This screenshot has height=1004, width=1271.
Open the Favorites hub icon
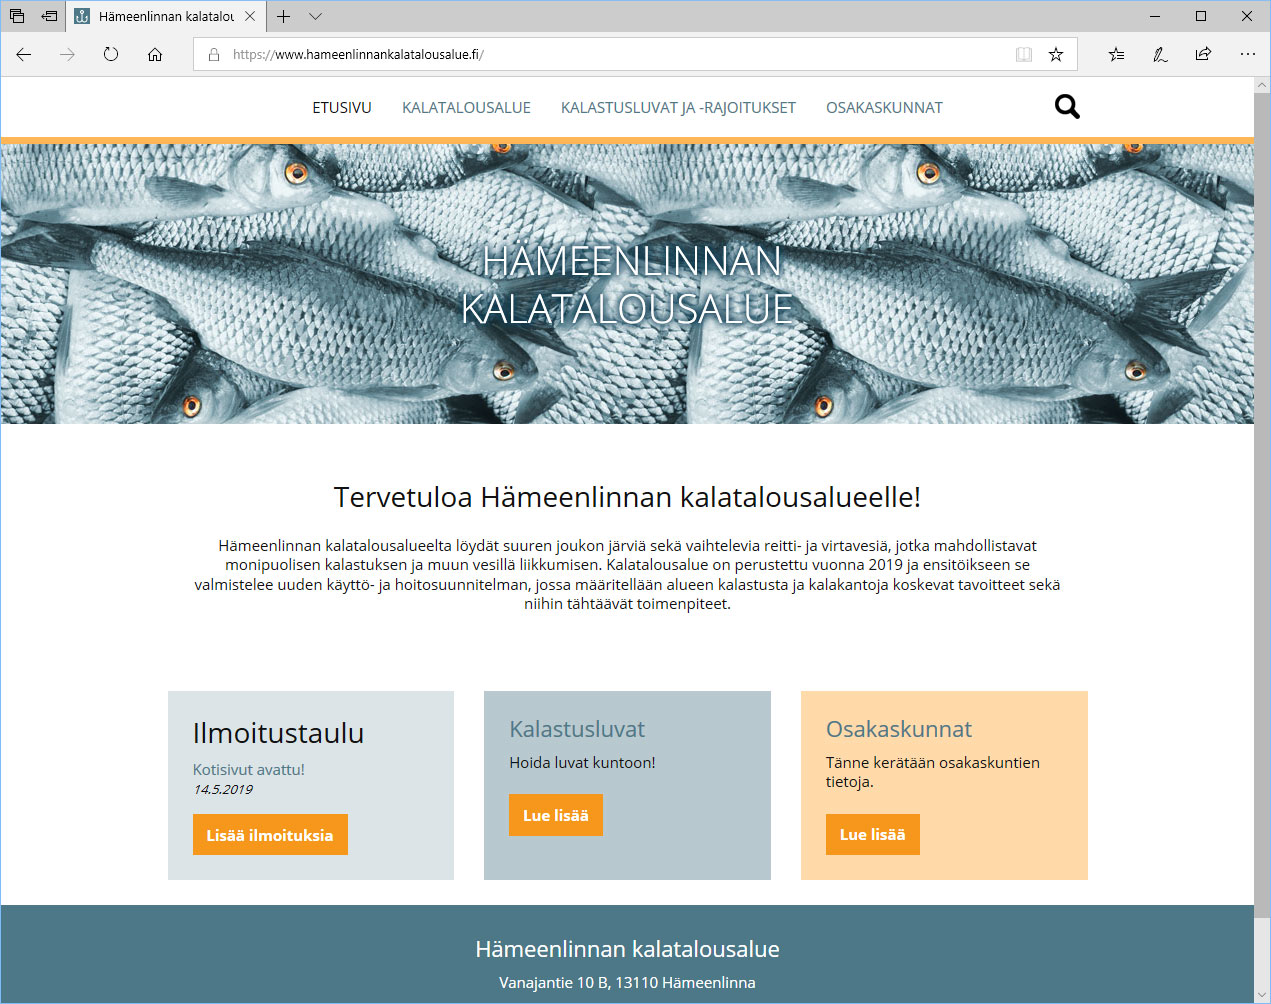(1117, 55)
